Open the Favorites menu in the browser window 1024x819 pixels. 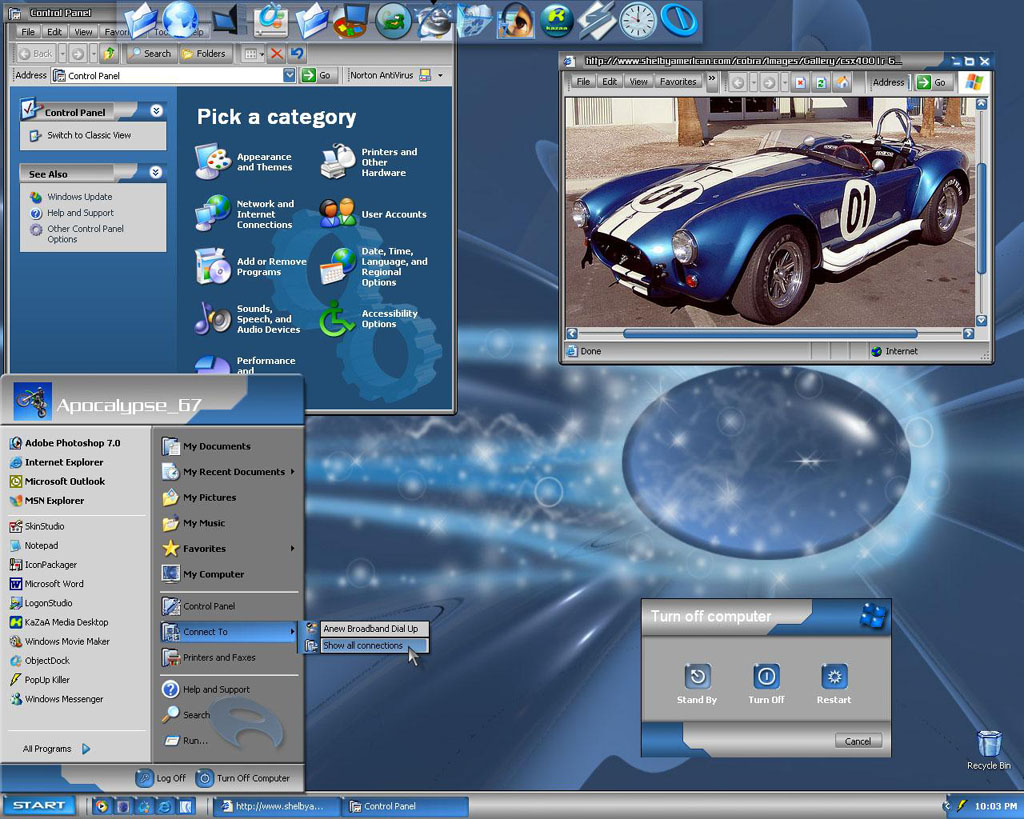pos(678,82)
